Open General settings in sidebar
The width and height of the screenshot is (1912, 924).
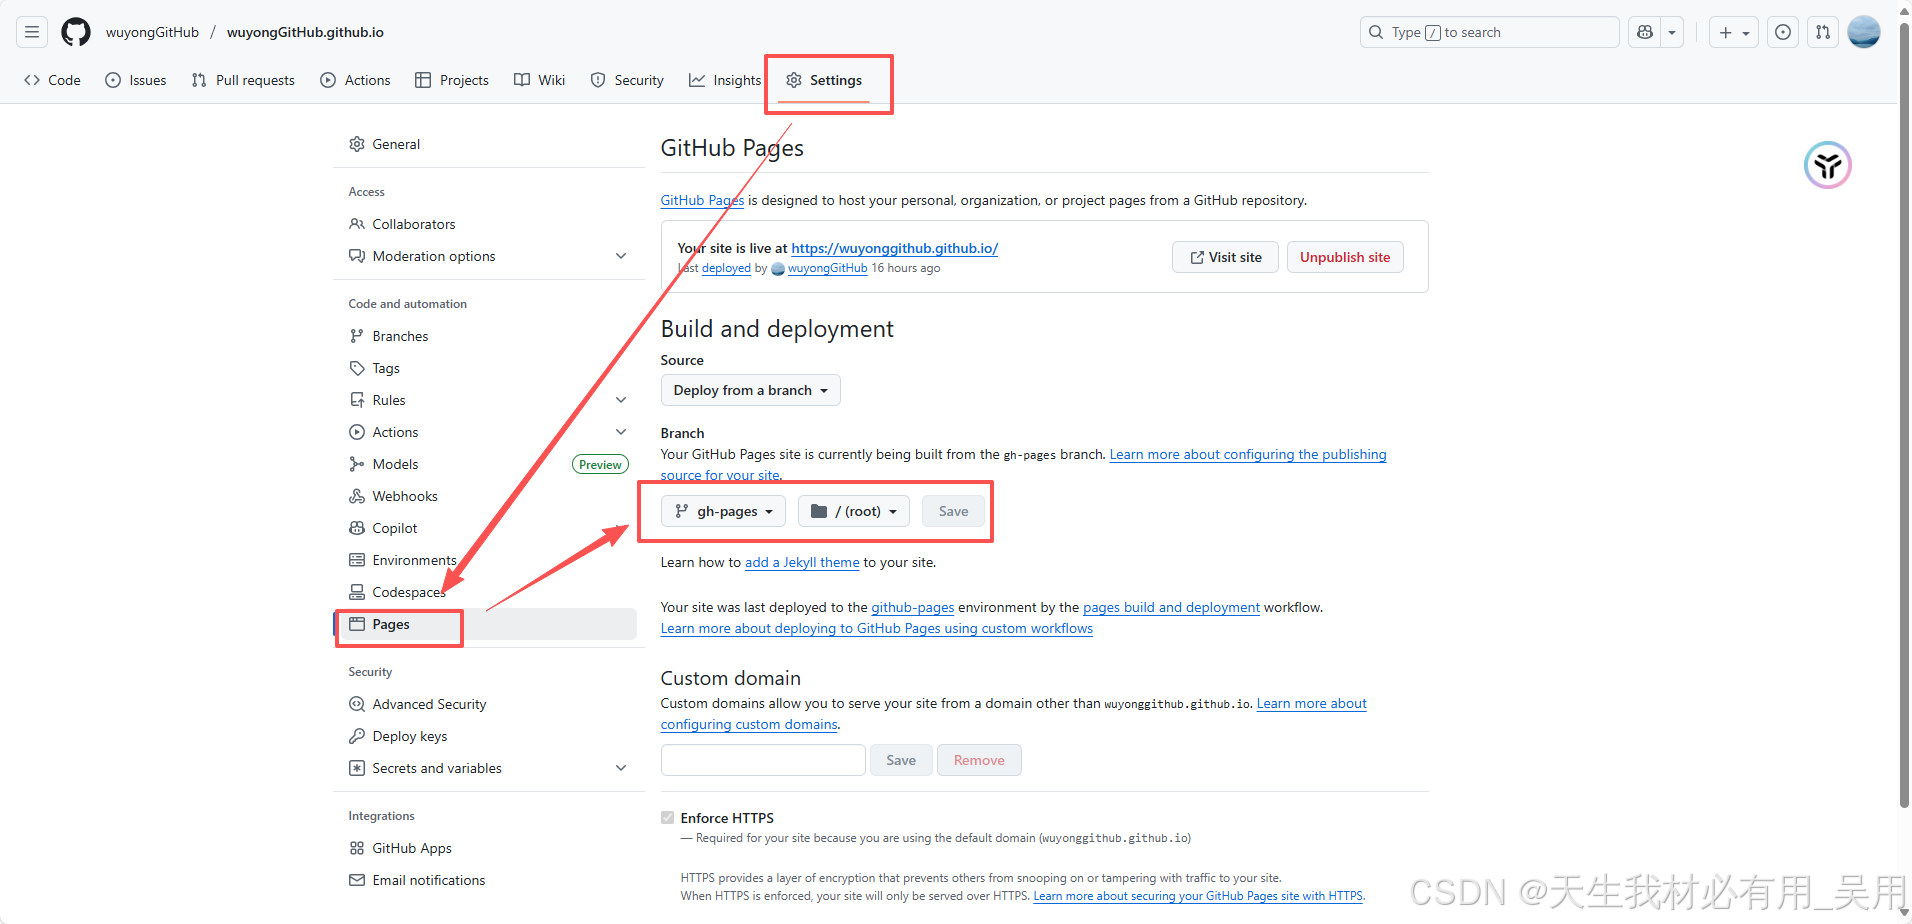396,144
